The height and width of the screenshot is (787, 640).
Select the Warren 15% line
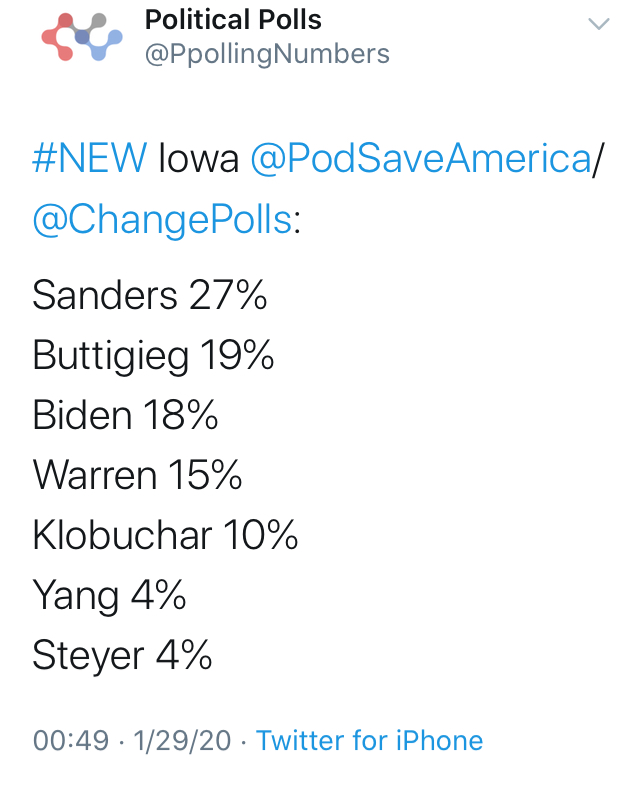click(x=137, y=475)
